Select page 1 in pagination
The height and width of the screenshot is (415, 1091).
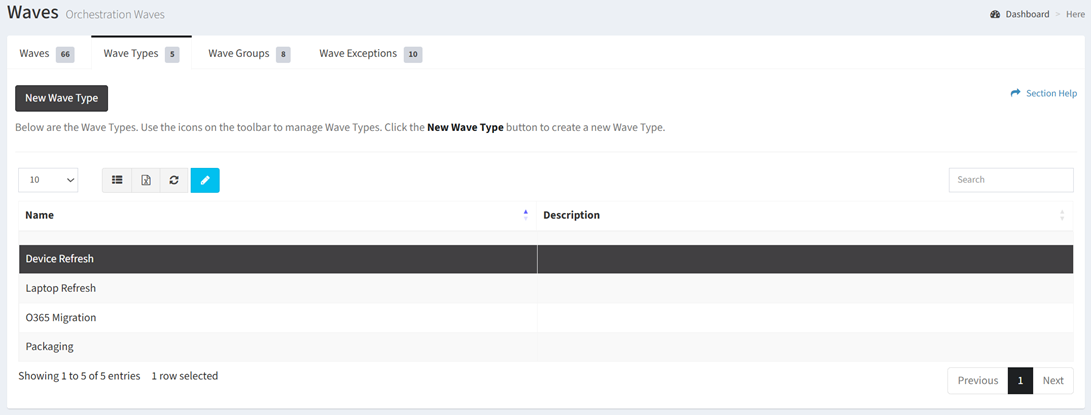1020,381
